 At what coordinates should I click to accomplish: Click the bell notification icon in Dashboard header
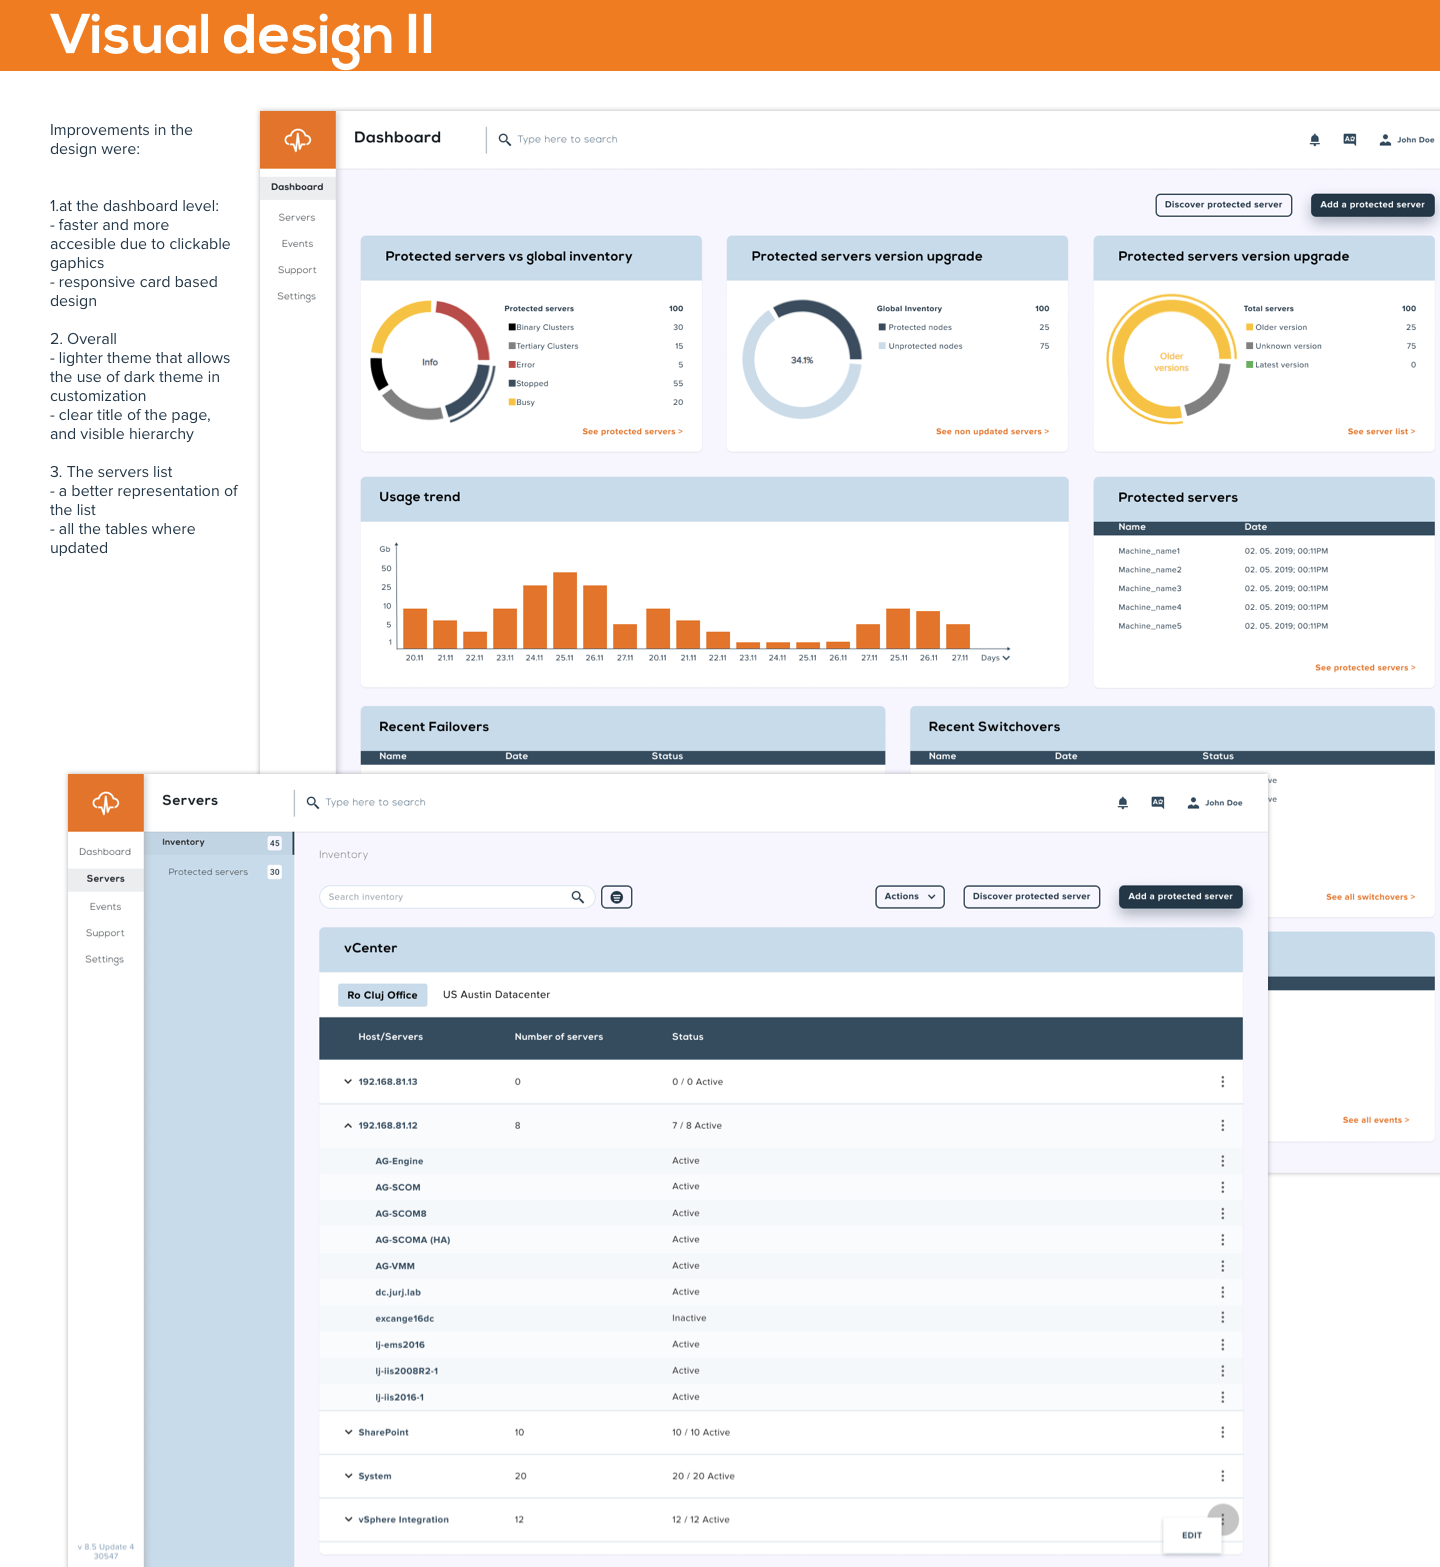(1314, 140)
